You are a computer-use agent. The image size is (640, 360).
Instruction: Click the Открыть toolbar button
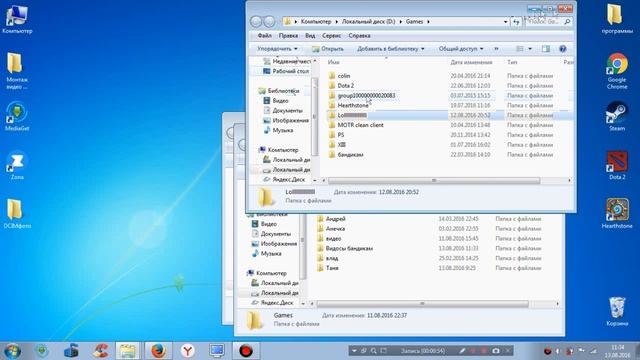coord(328,49)
